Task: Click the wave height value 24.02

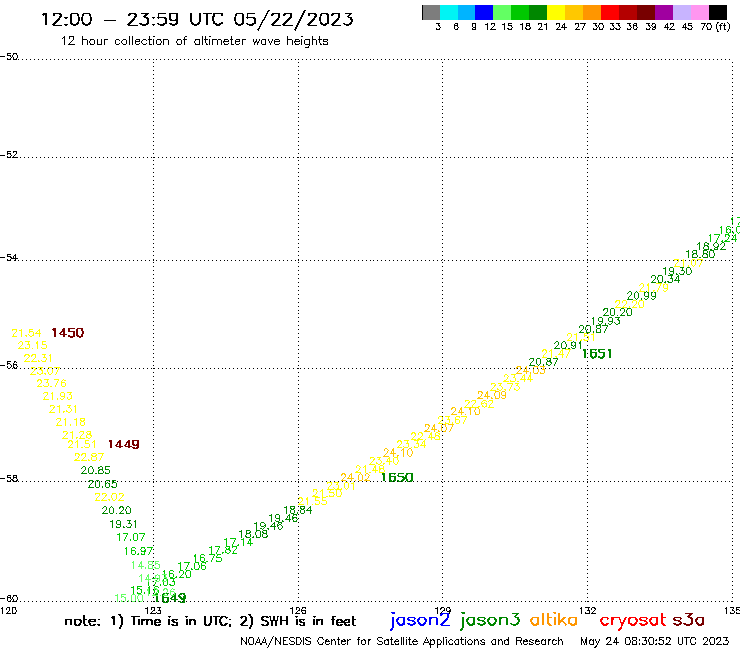Action: click(x=355, y=477)
